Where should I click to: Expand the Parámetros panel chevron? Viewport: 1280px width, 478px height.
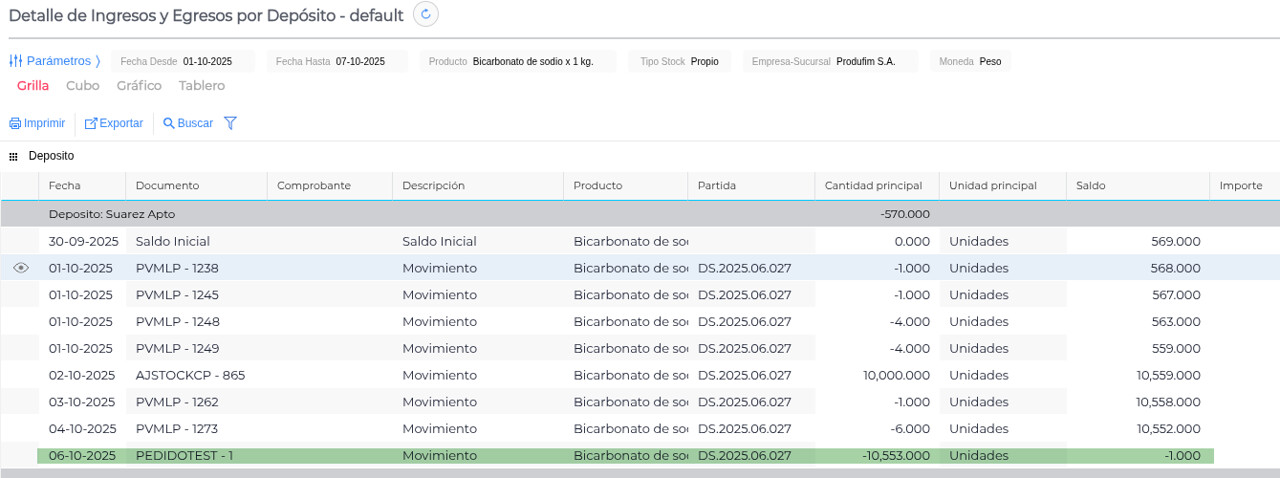tap(98, 61)
